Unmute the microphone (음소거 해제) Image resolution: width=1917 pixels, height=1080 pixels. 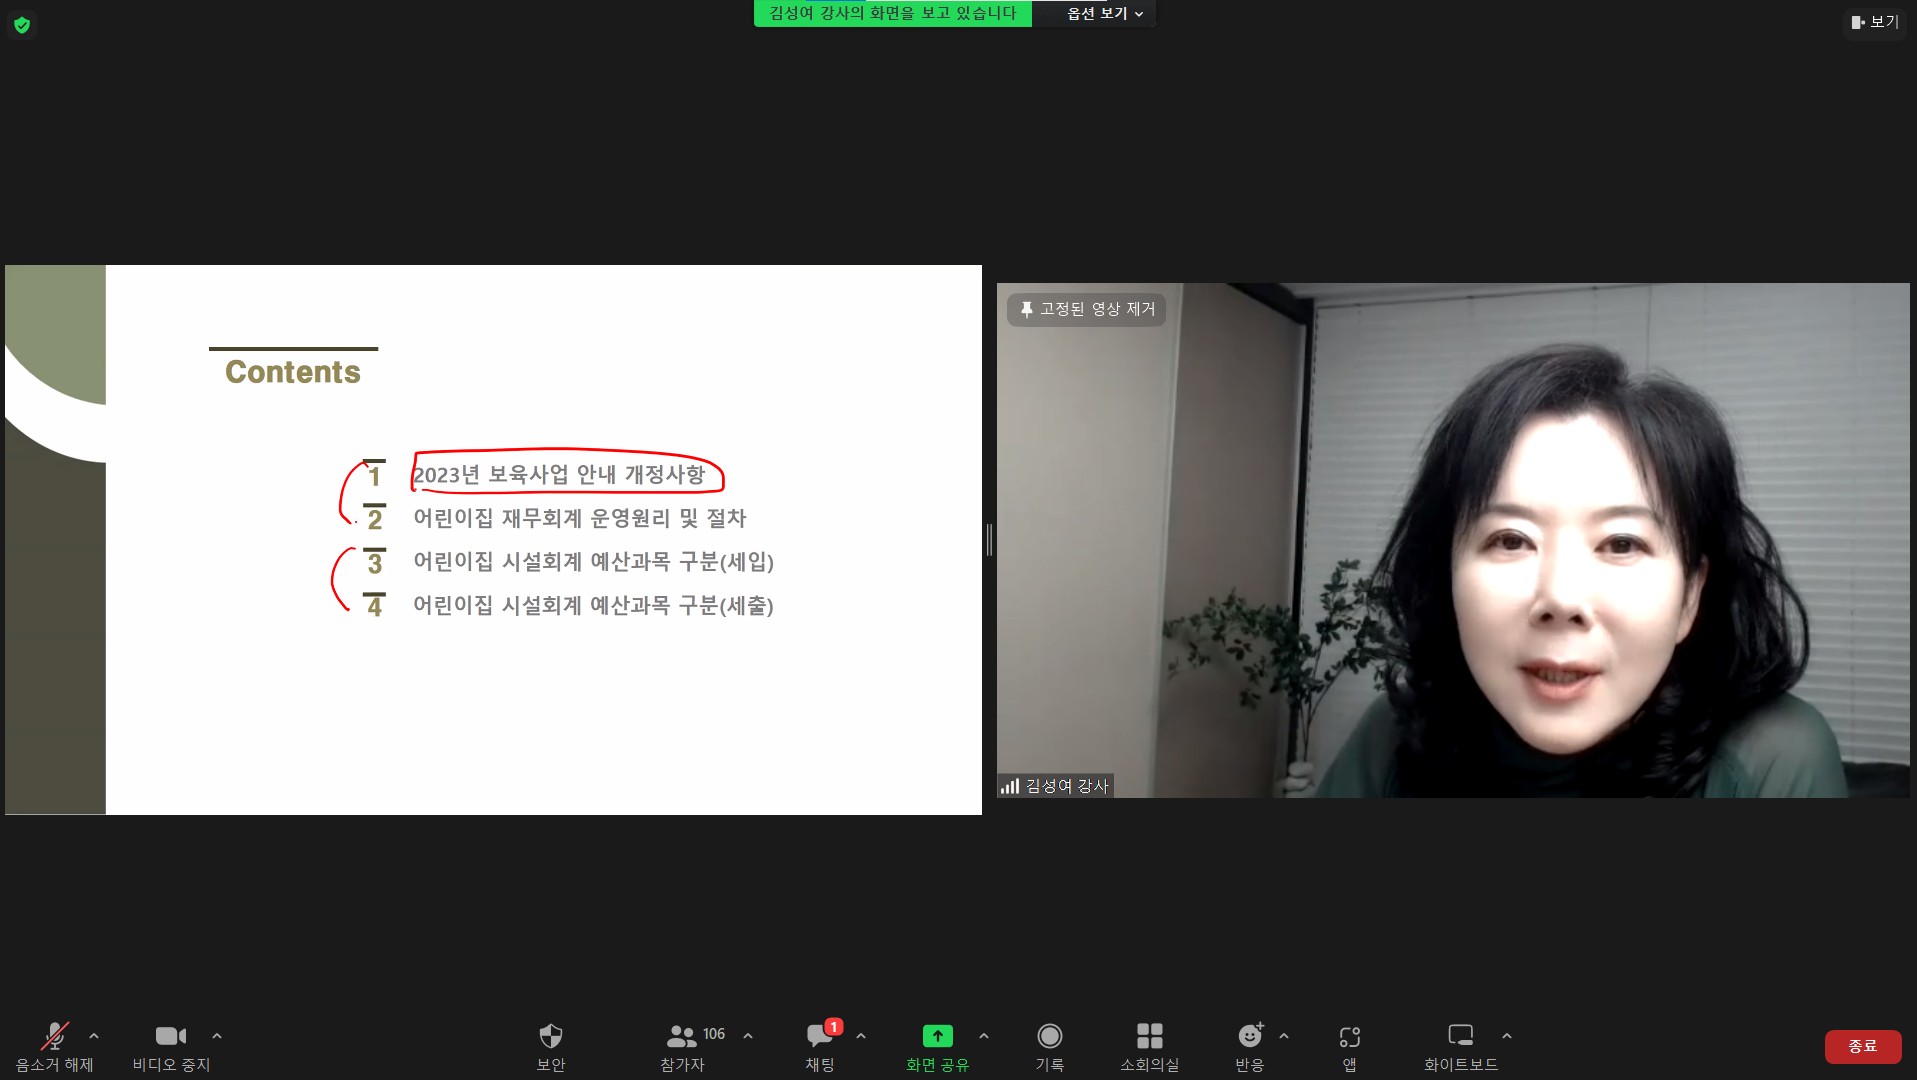tap(55, 1046)
